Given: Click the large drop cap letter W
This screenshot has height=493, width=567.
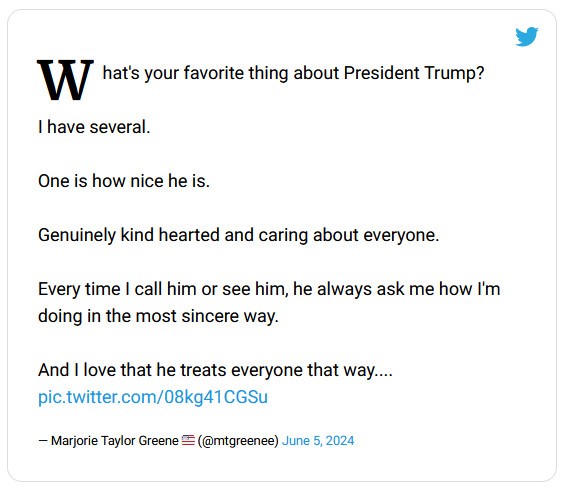Looking at the screenshot, I should pos(65,80).
